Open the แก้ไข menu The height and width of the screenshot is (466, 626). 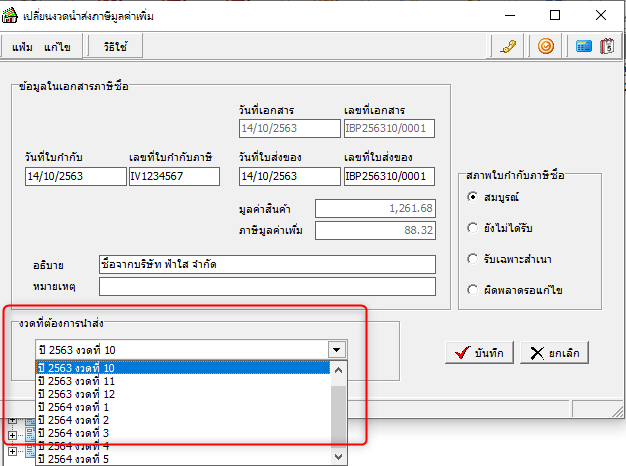[57, 47]
